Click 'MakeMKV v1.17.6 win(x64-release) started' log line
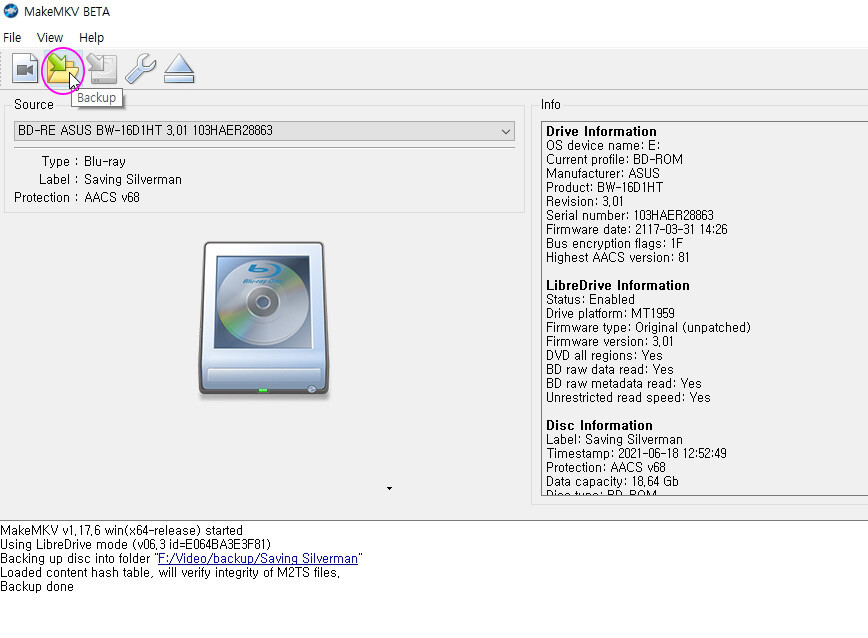Image resolution: width=868 pixels, height=638 pixels. coord(121,531)
